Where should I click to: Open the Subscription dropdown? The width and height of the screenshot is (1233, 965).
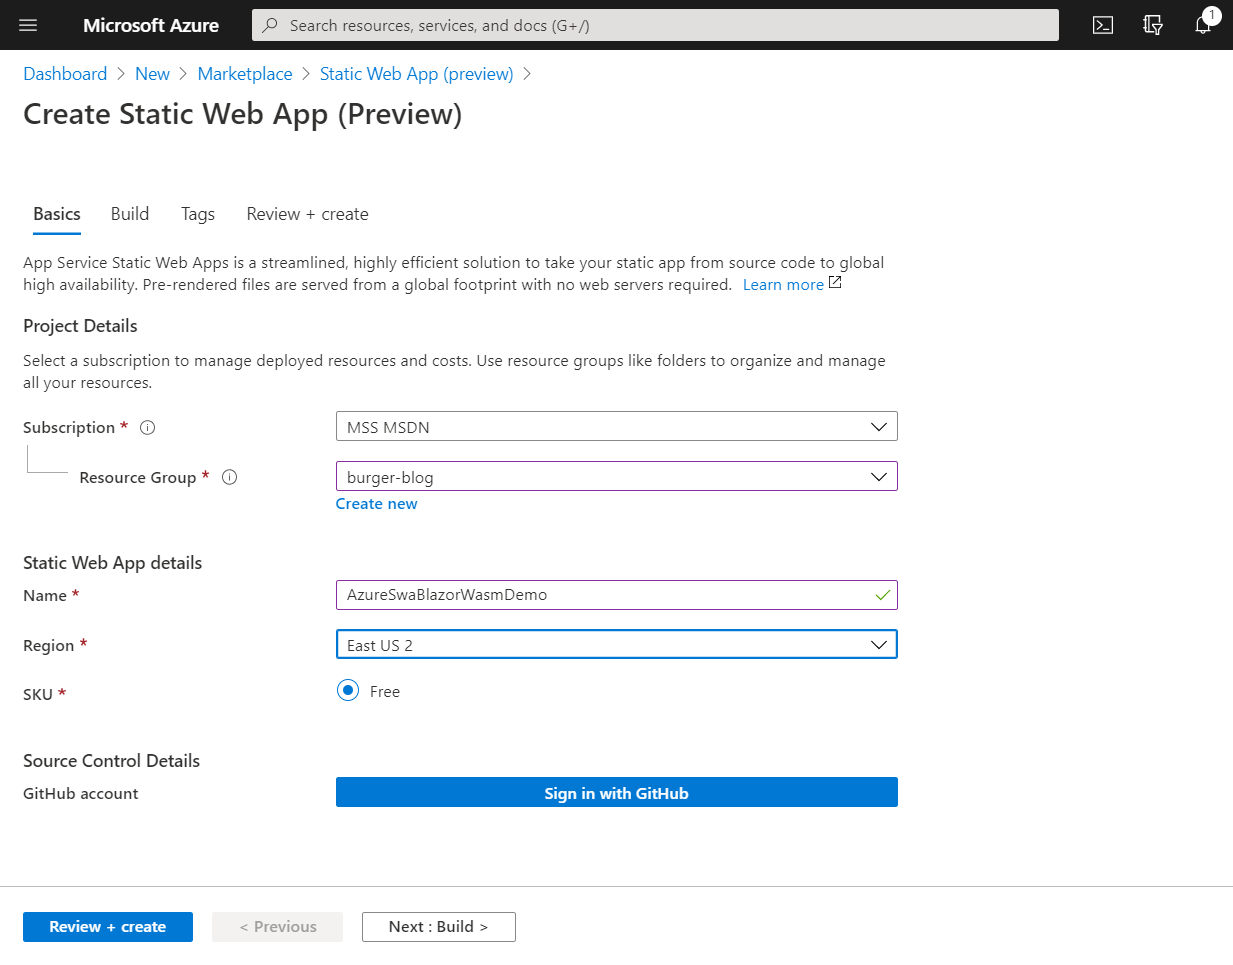pos(616,426)
